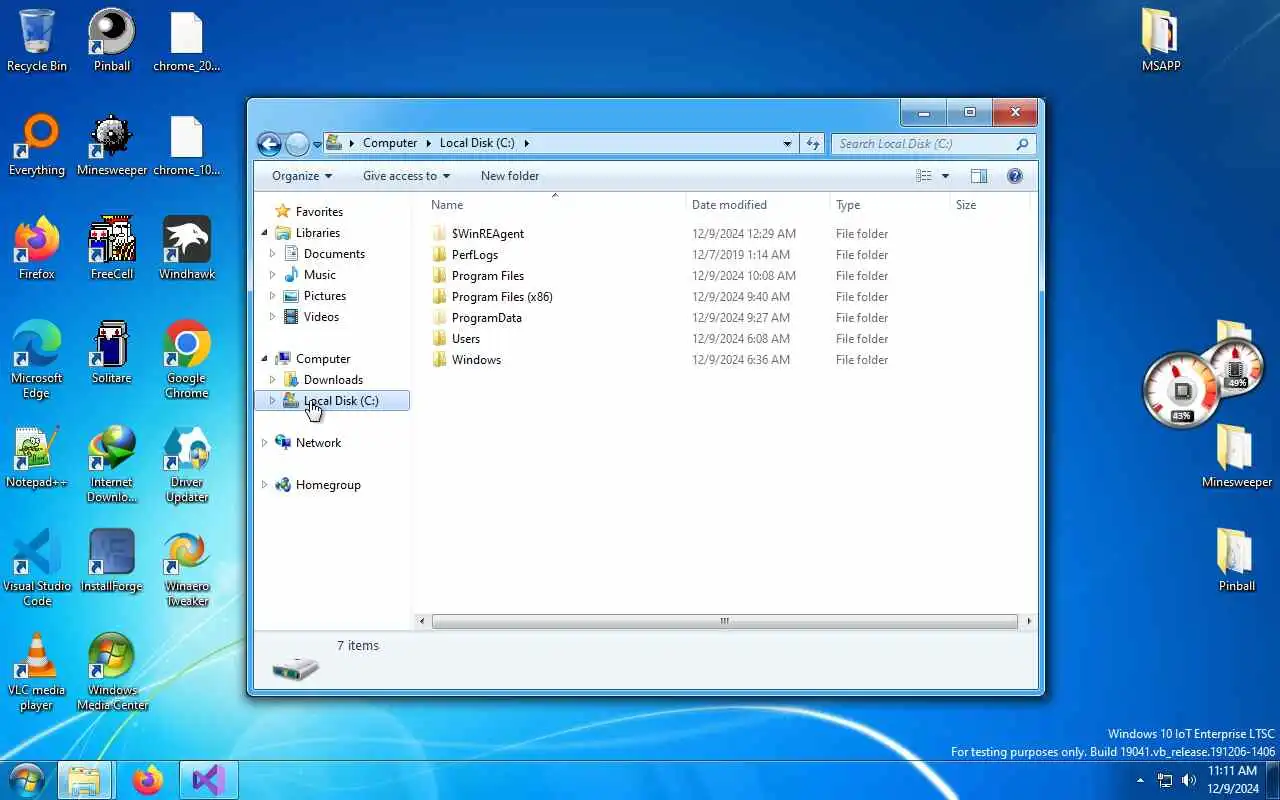Launch Microsoft Edge from the desktop

pyautogui.click(x=37, y=360)
